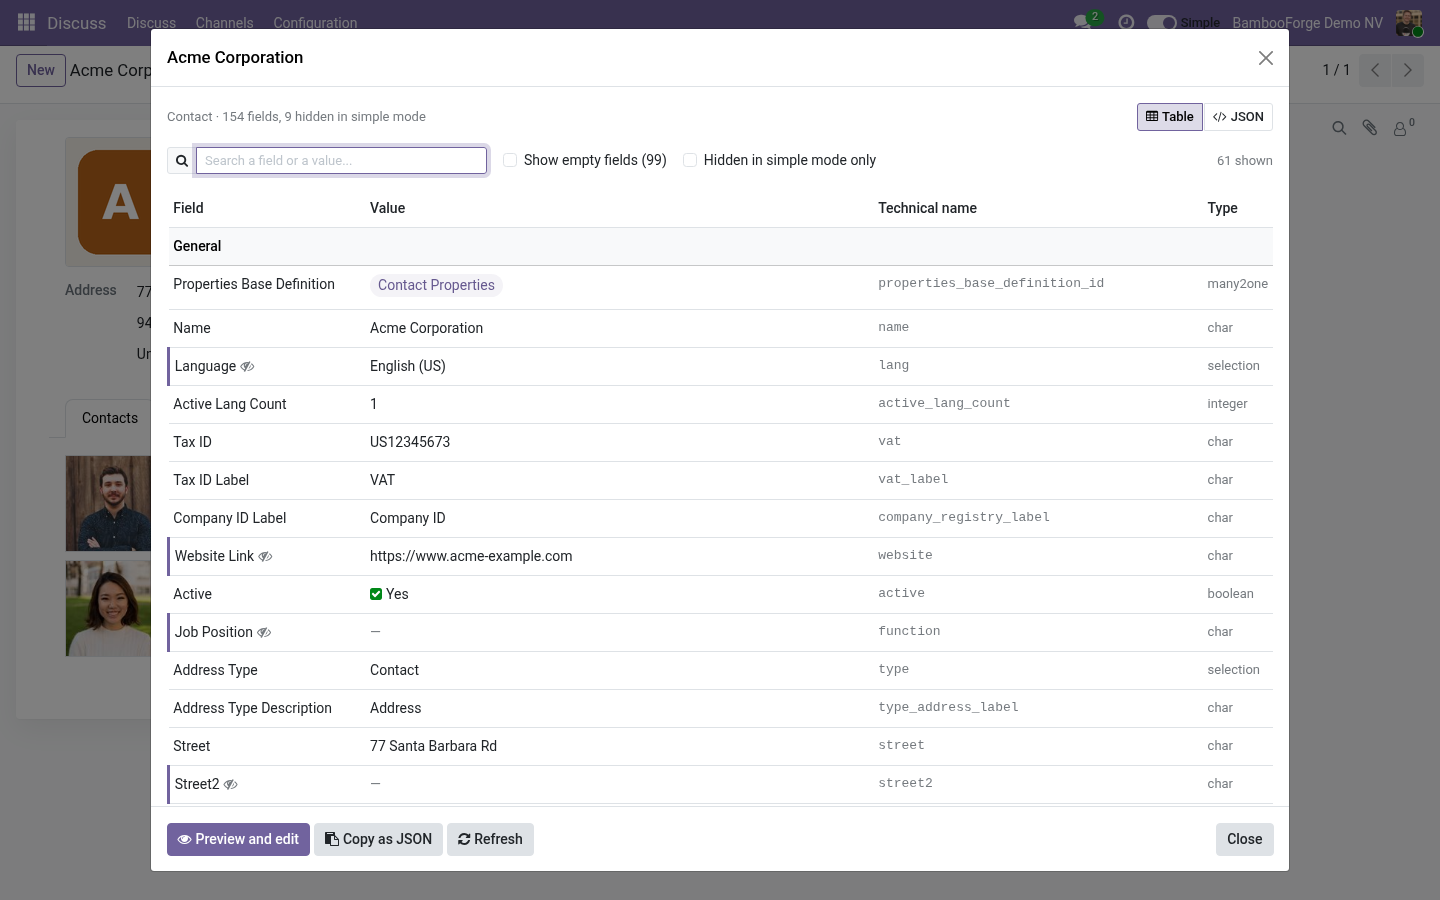Click the hidden-eye icon next to Job Position
The width and height of the screenshot is (1440, 900).
coord(264,633)
